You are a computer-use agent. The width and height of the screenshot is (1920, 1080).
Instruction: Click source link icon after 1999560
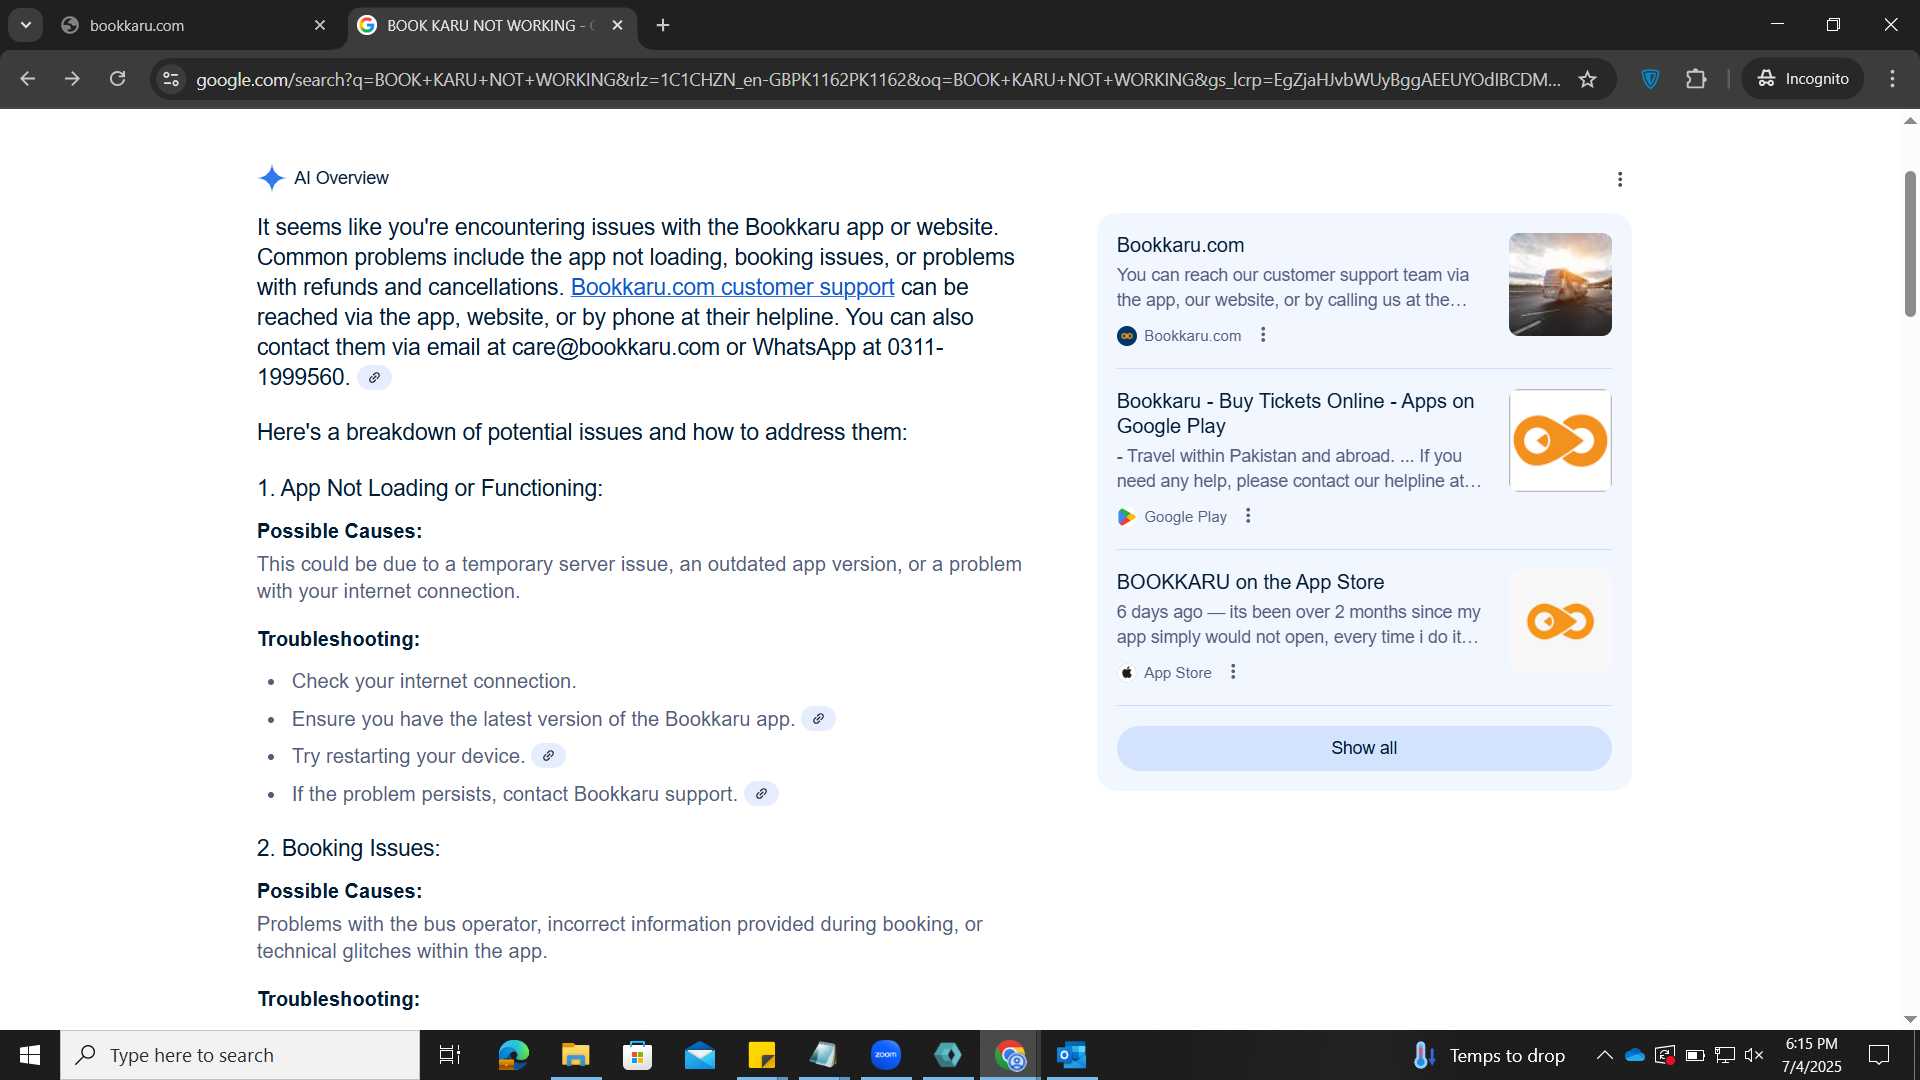[x=374, y=378]
